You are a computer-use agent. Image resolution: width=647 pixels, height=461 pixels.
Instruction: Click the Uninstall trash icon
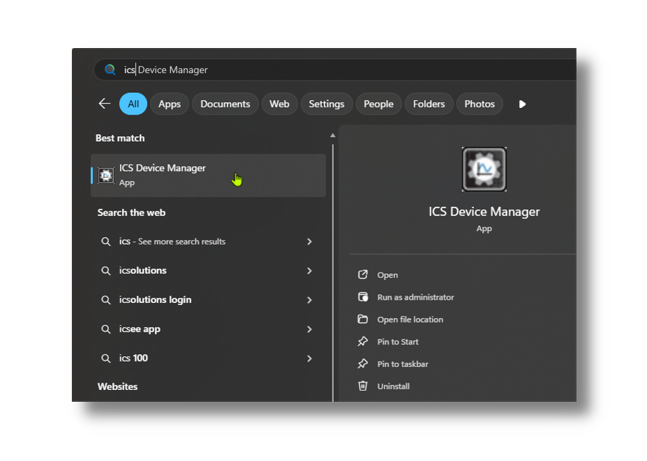tap(362, 386)
